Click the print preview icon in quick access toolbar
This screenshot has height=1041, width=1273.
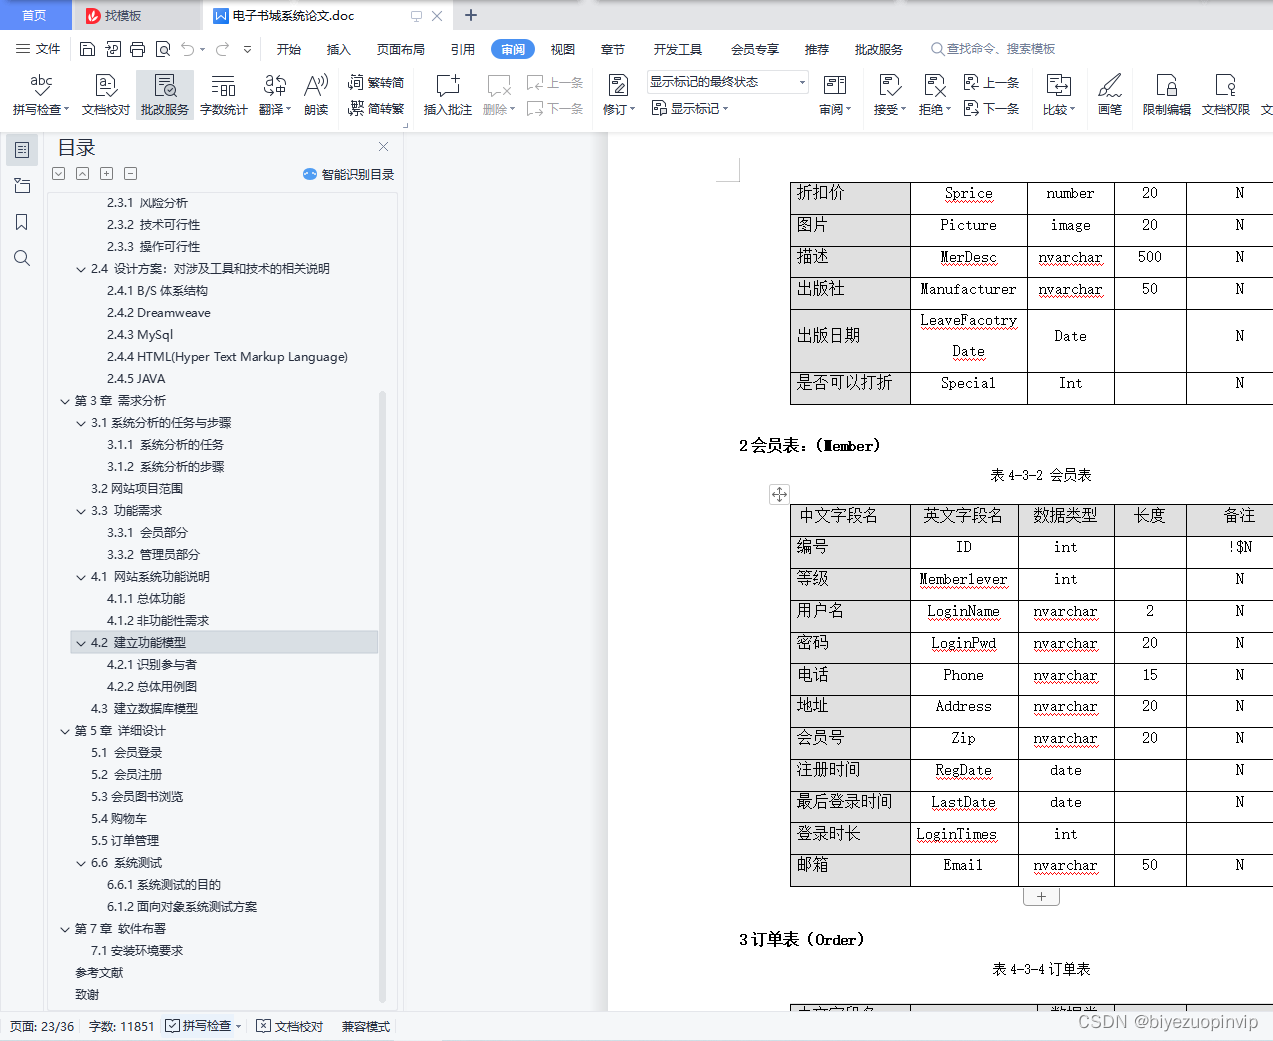[162, 49]
